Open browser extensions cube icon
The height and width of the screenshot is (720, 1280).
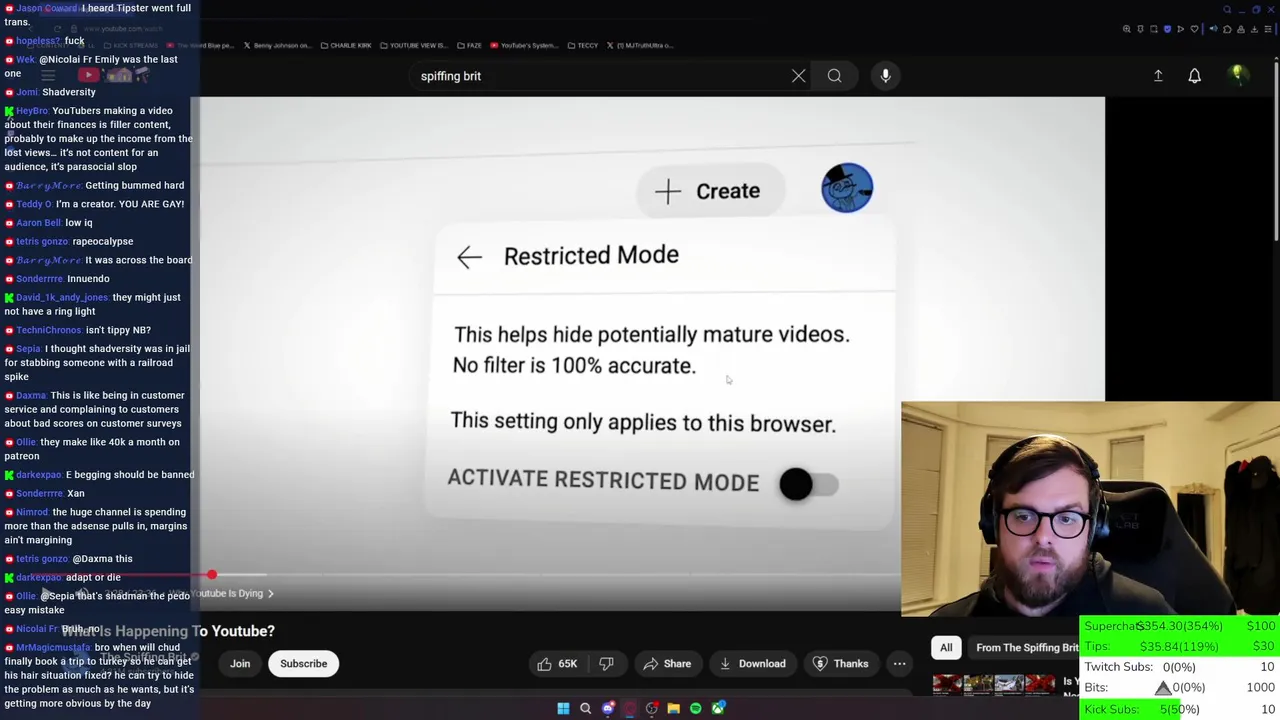[1227, 29]
